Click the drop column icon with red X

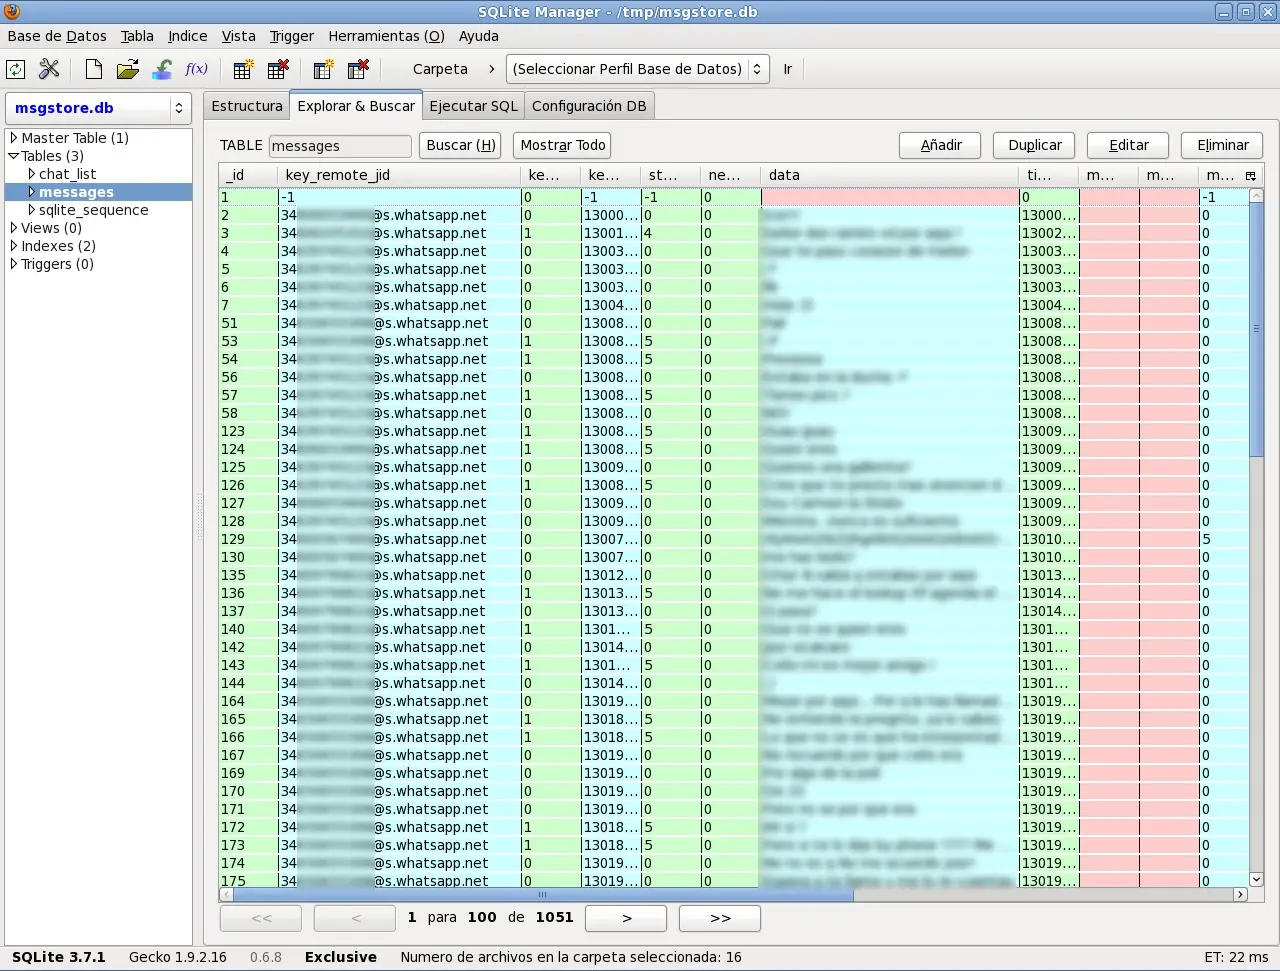click(x=358, y=69)
